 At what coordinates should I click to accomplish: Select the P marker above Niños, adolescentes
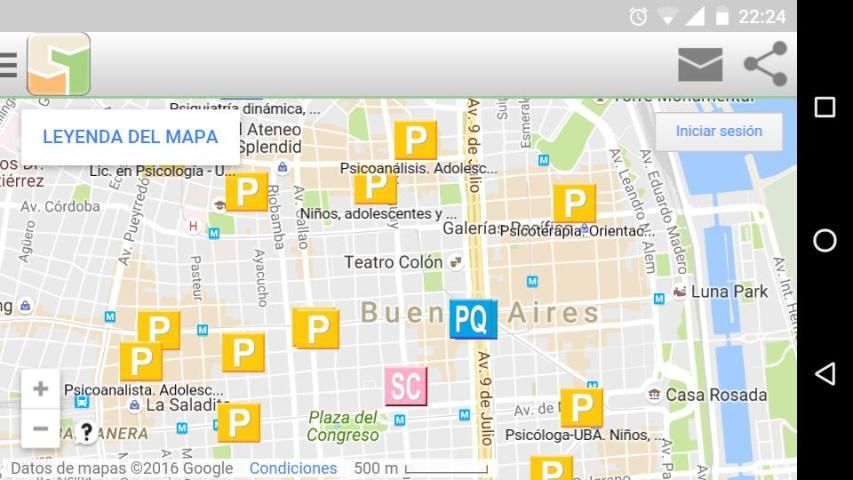[375, 187]
